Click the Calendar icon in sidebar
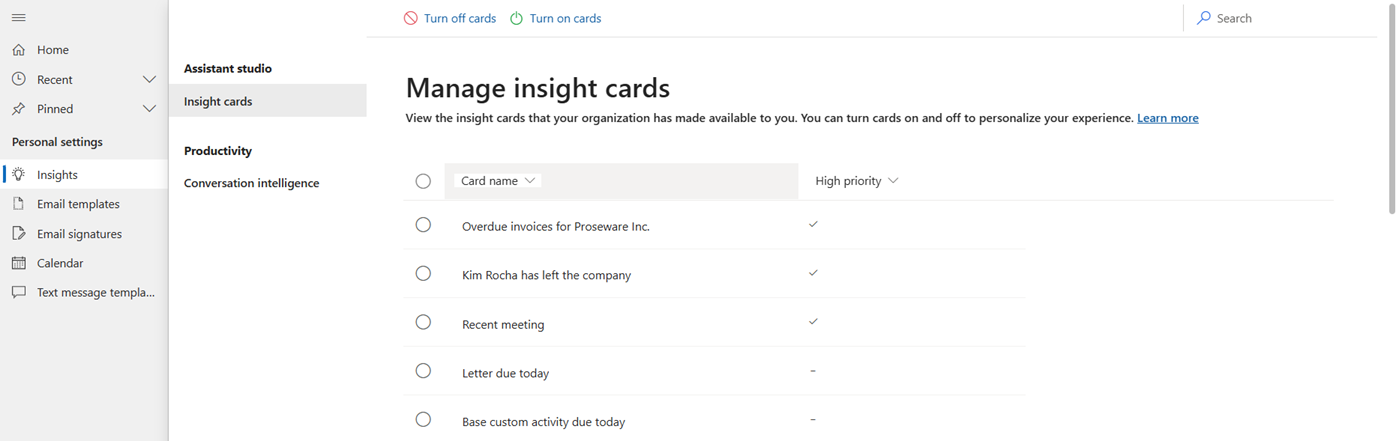The width and height of the screenshot is (1399, 441). coord(19,264)
